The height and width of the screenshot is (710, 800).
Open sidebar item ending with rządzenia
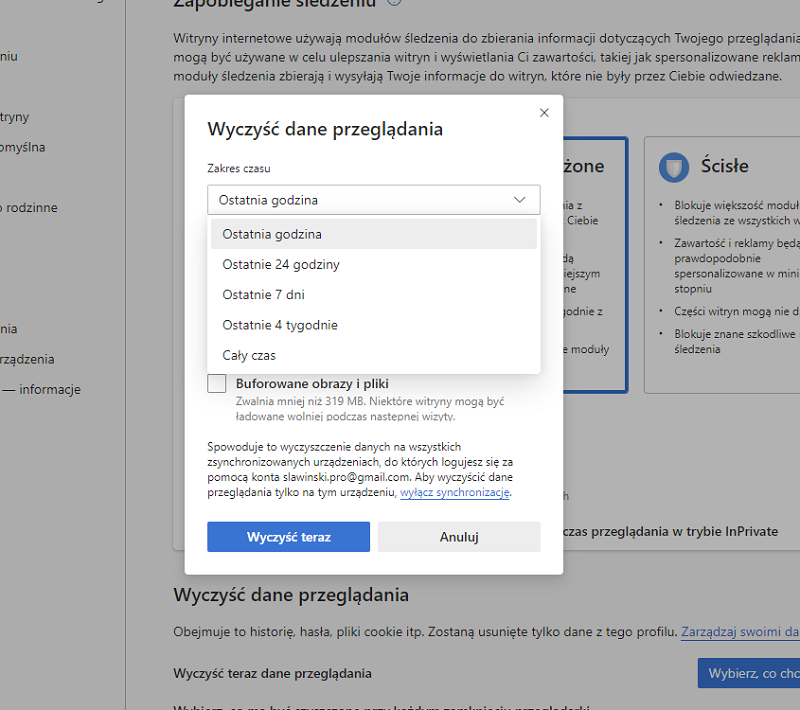click(x=28, y=359)
